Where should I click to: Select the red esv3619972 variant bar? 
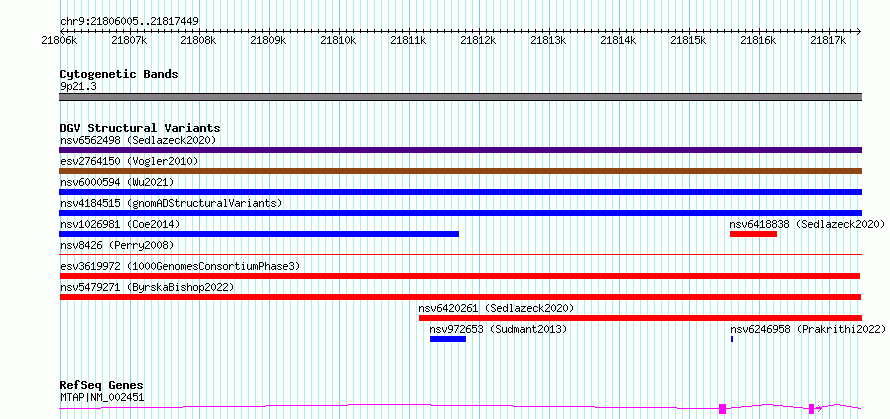click(x=460, y=276)
